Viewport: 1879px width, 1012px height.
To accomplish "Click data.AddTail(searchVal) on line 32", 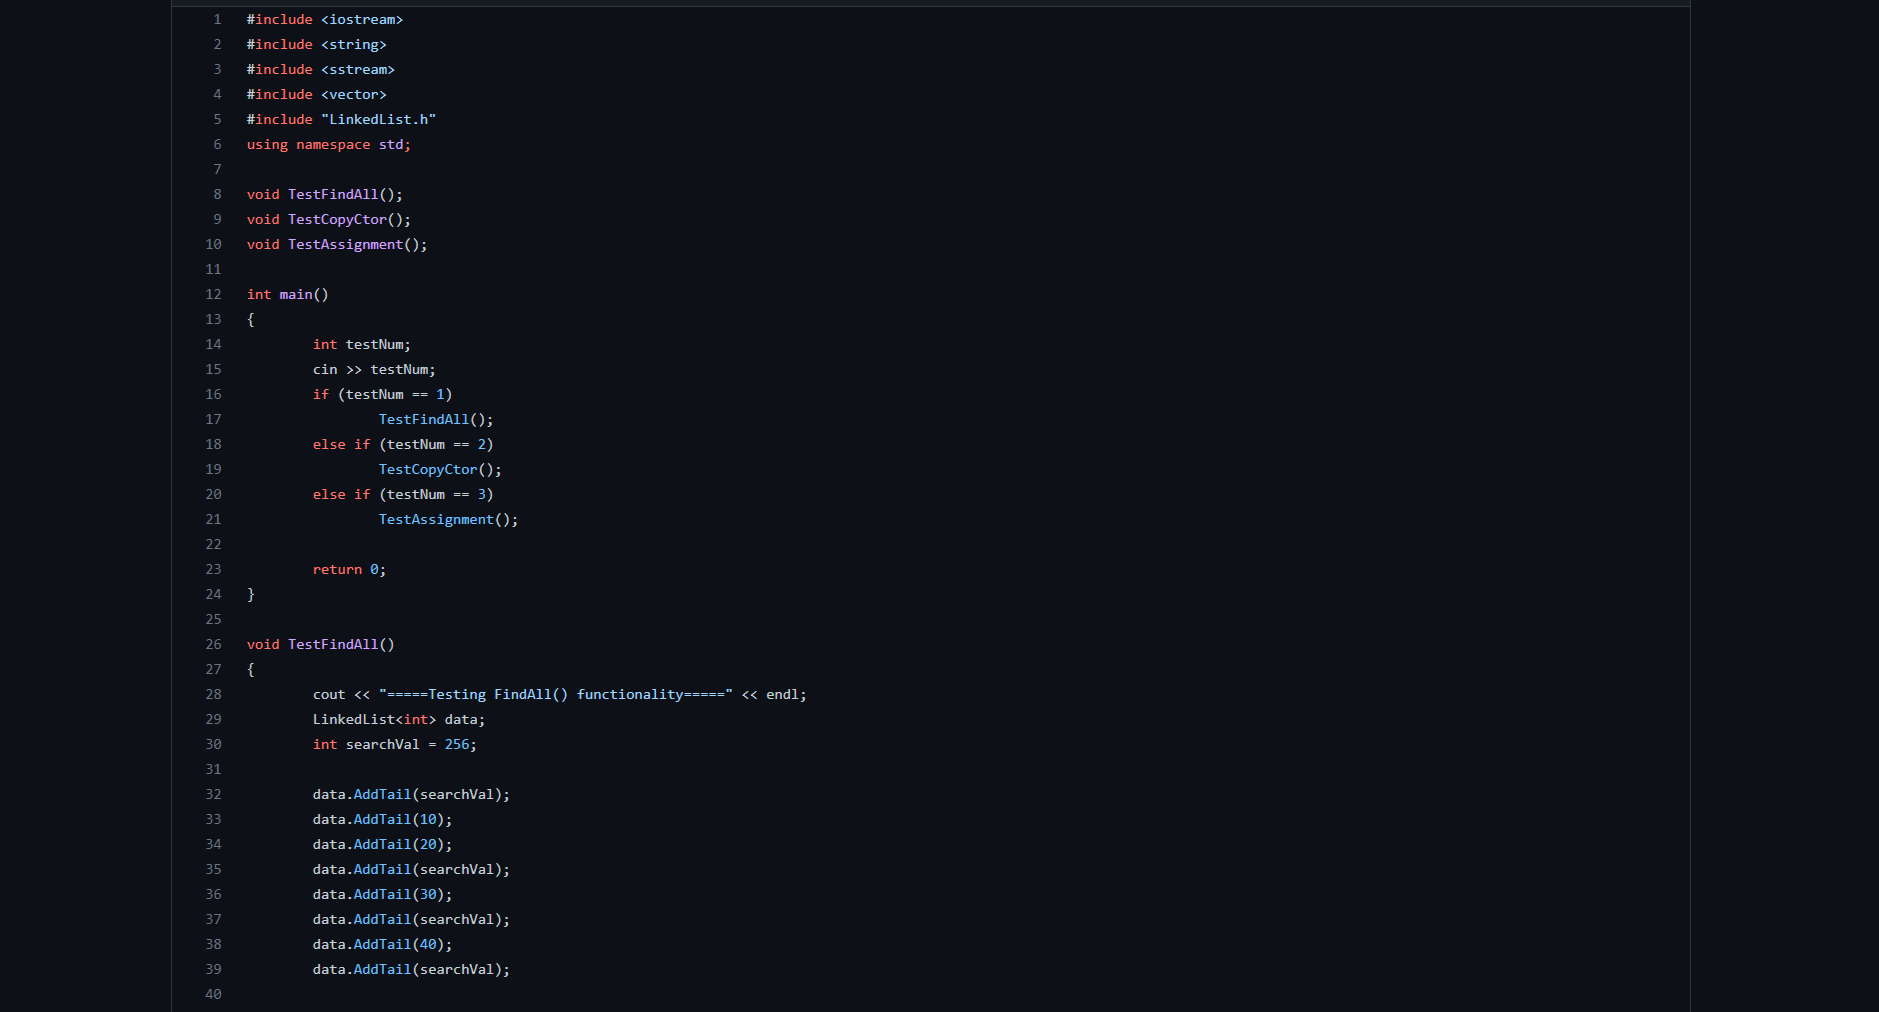I will 411,794.
